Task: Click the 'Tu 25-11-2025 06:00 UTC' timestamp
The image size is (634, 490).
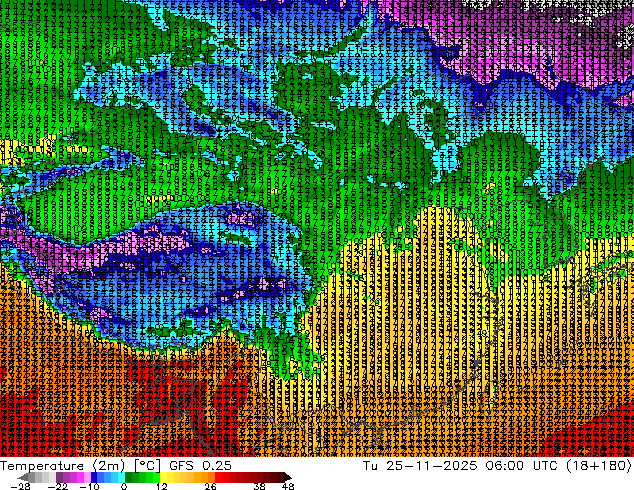Action: pos(459,466)
